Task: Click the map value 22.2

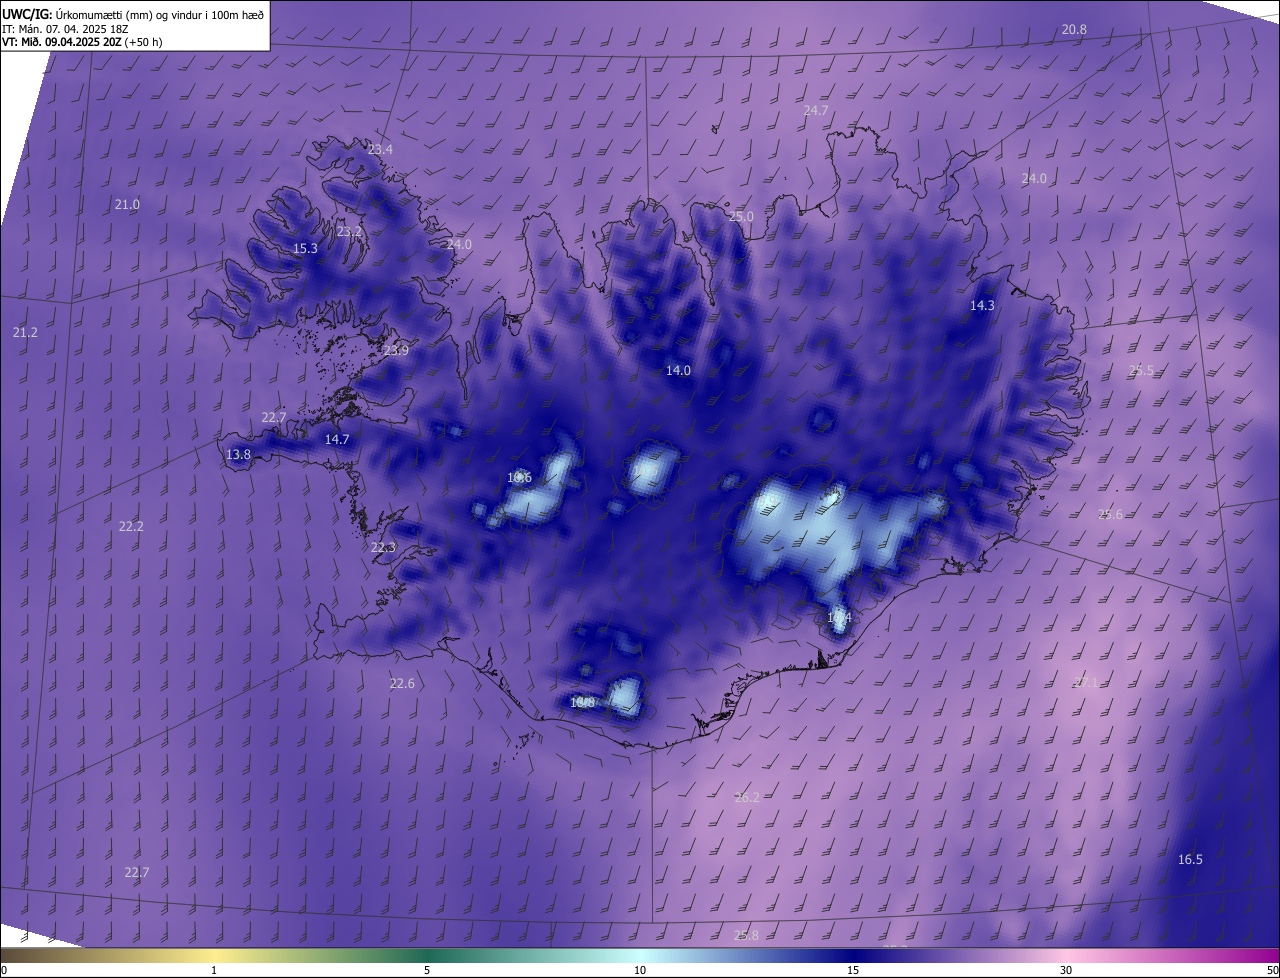Action: pos(131,526)
